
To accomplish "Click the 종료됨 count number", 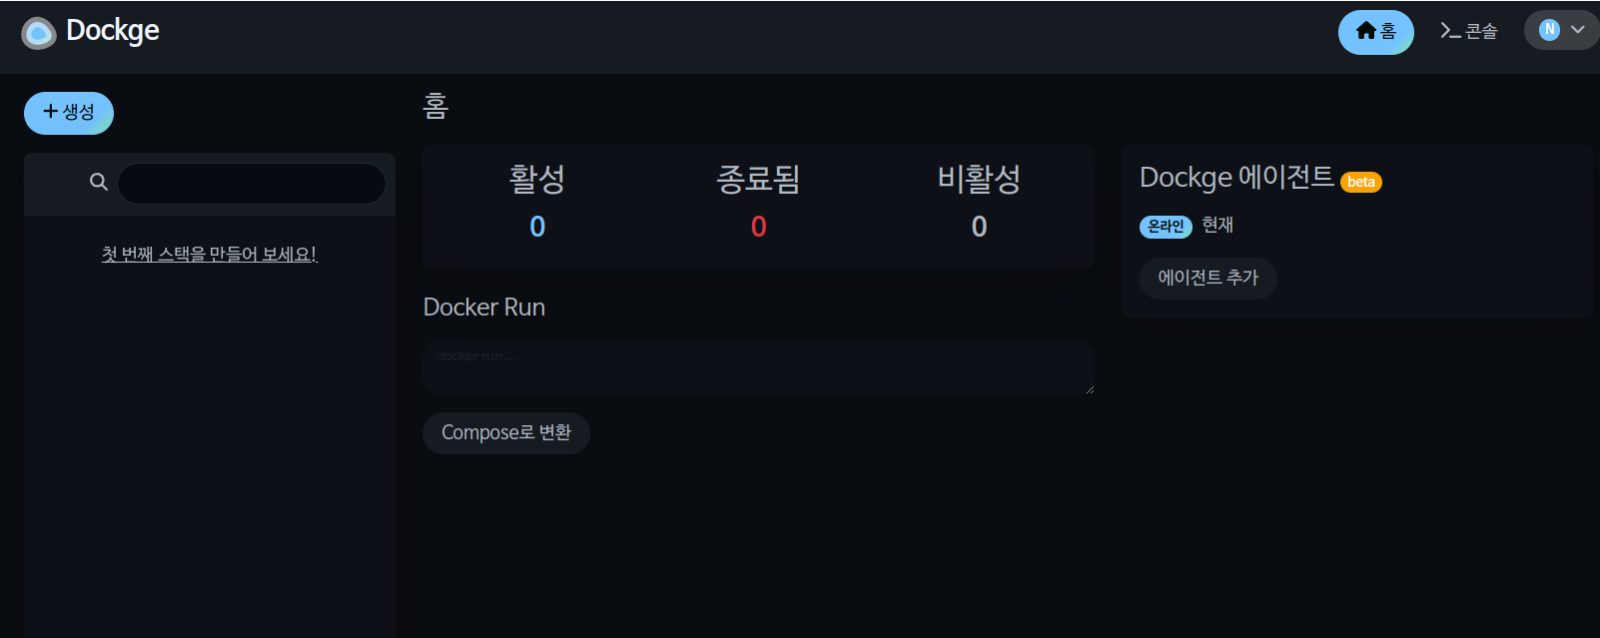I will (x=758, y=227).
